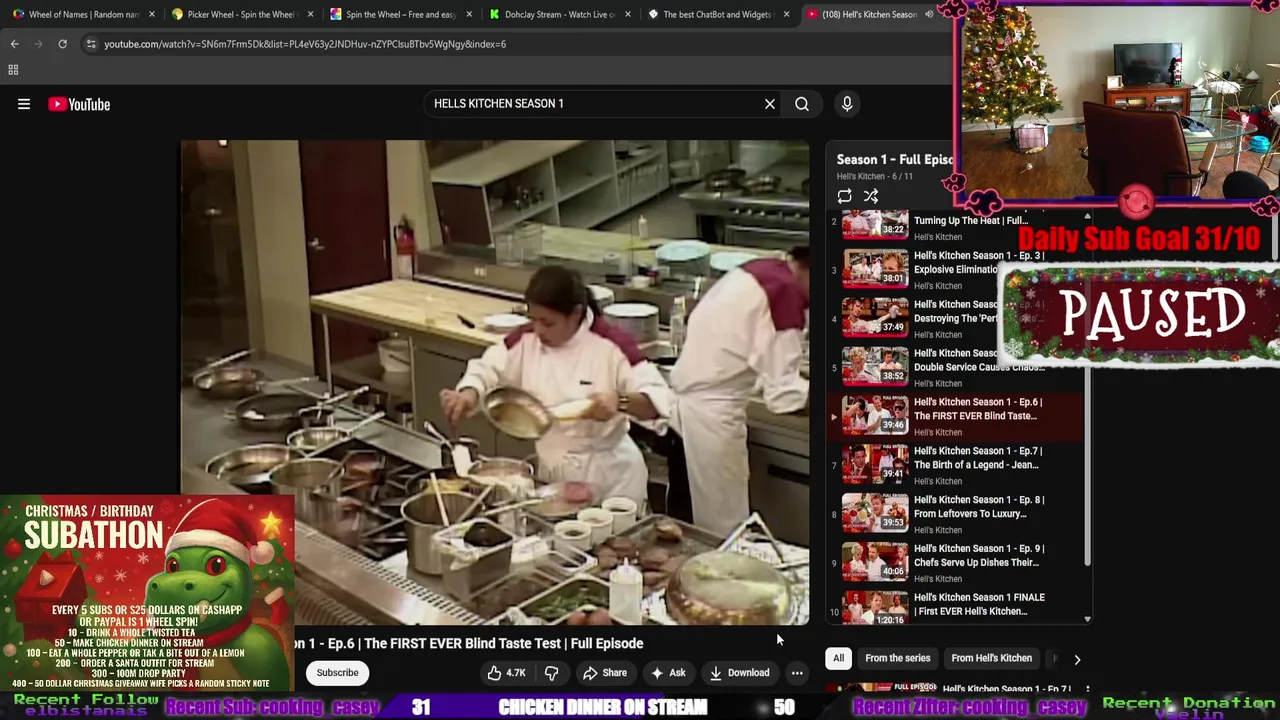This screenshot has height=720, width=1280.
Task: Open Hell's Kitchen channel under Ep.7 item
Action: [937, 481]
